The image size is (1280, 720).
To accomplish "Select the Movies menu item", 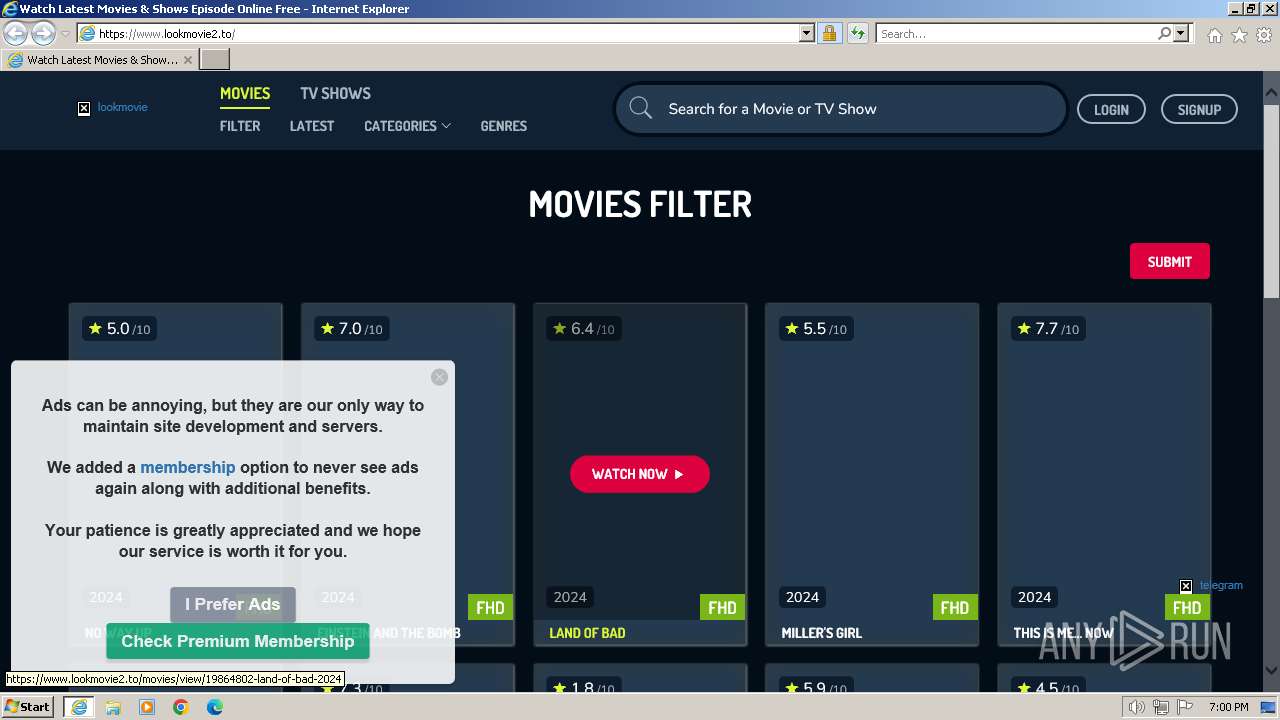I will [x=245, y=93].
